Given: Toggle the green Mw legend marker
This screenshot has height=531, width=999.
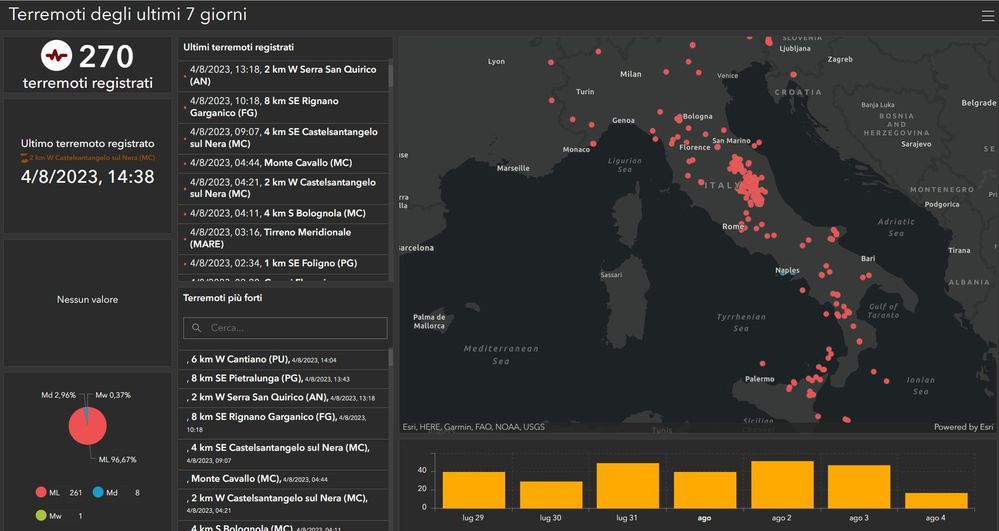Looking at the screenshot, I should click(41, 516).
